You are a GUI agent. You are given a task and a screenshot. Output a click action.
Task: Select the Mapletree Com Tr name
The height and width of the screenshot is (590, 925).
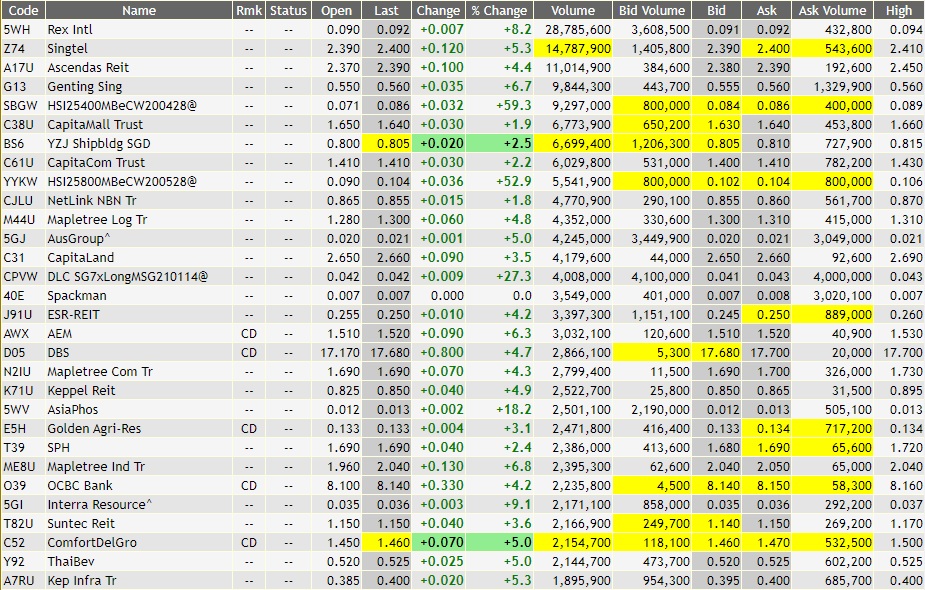point(100,371)
